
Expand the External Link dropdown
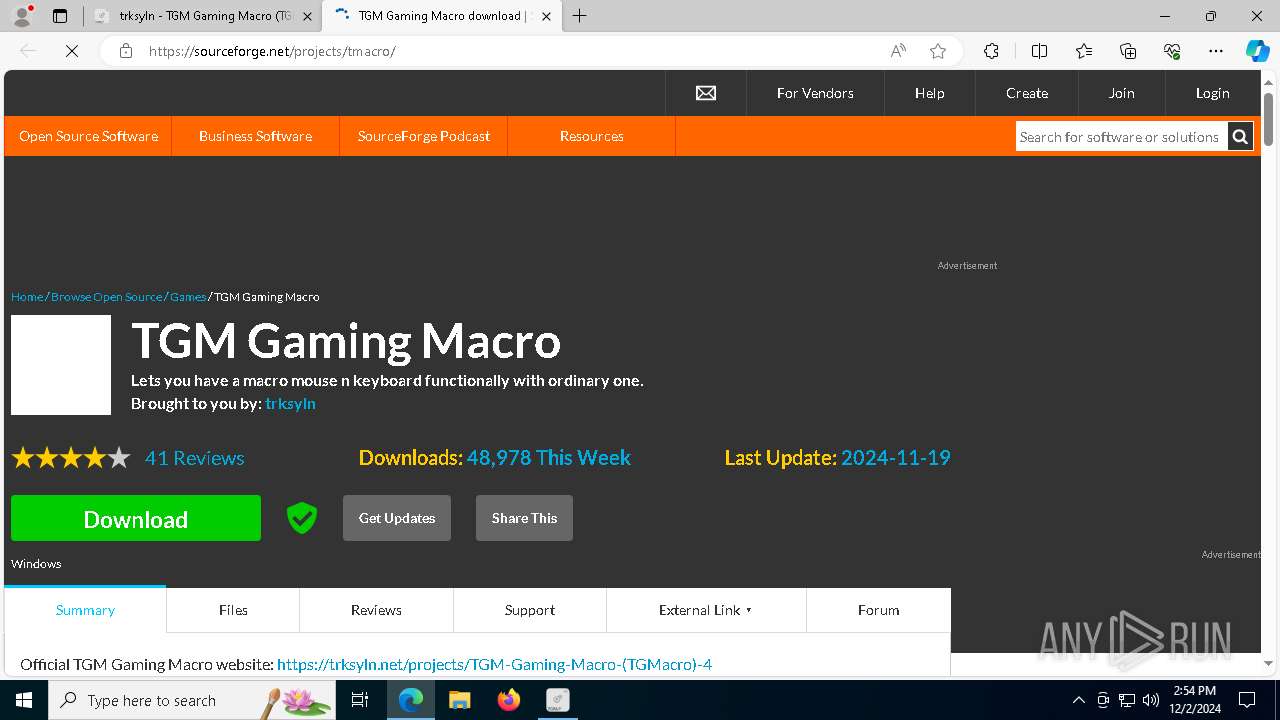click(706, 610)
